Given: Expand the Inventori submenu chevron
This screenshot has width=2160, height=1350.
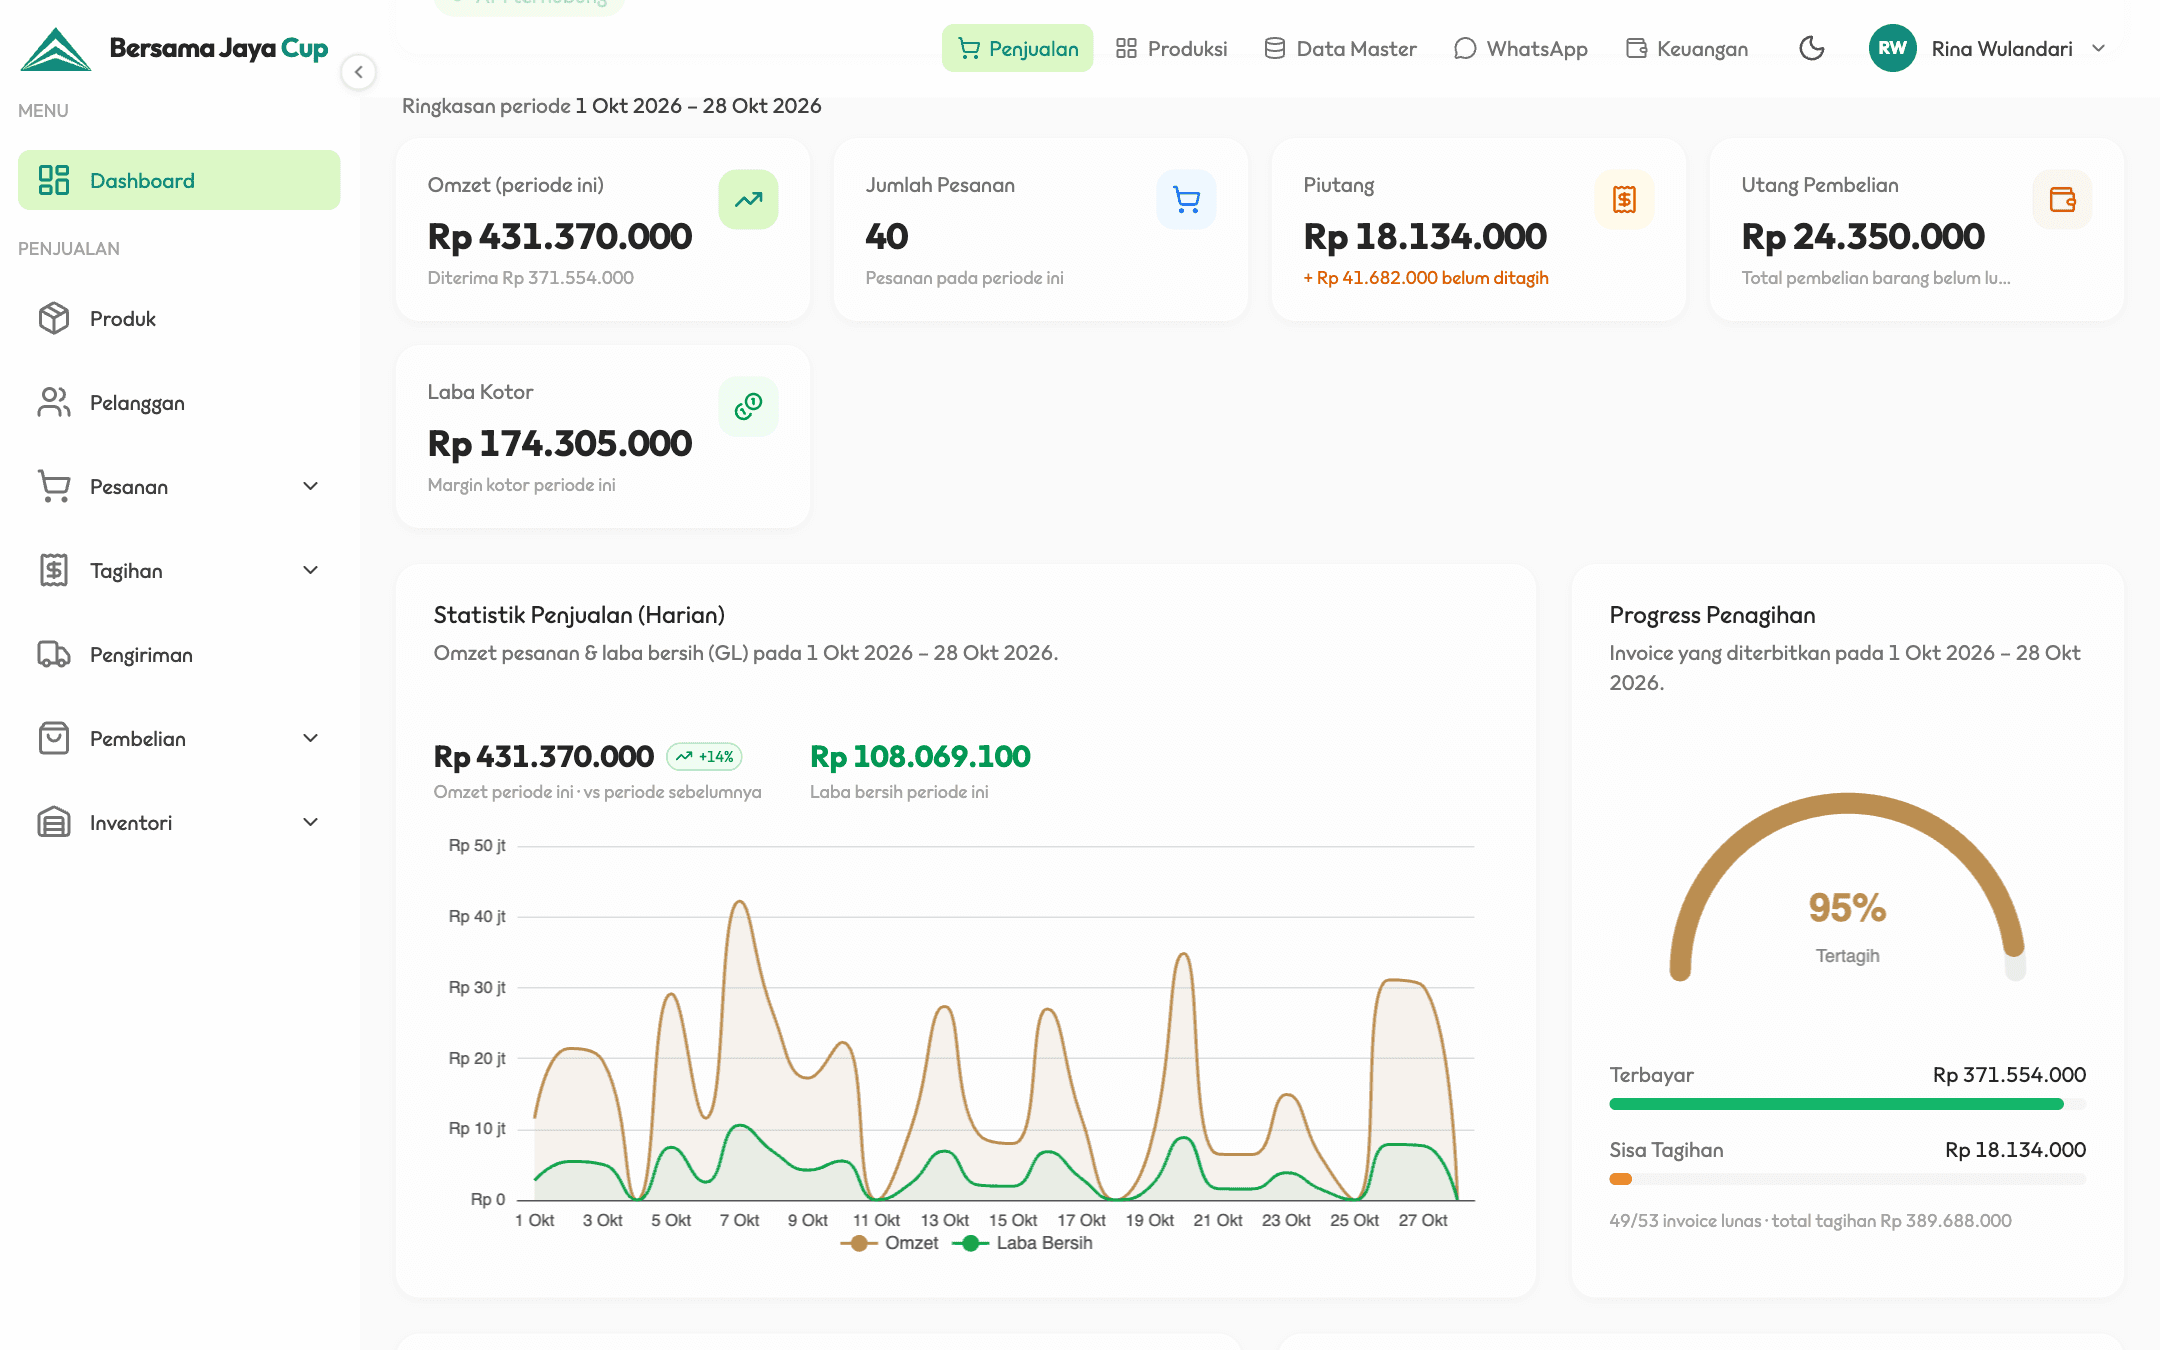Looking at the screenshot, I should pyautogui.click(x=310, y=822).
